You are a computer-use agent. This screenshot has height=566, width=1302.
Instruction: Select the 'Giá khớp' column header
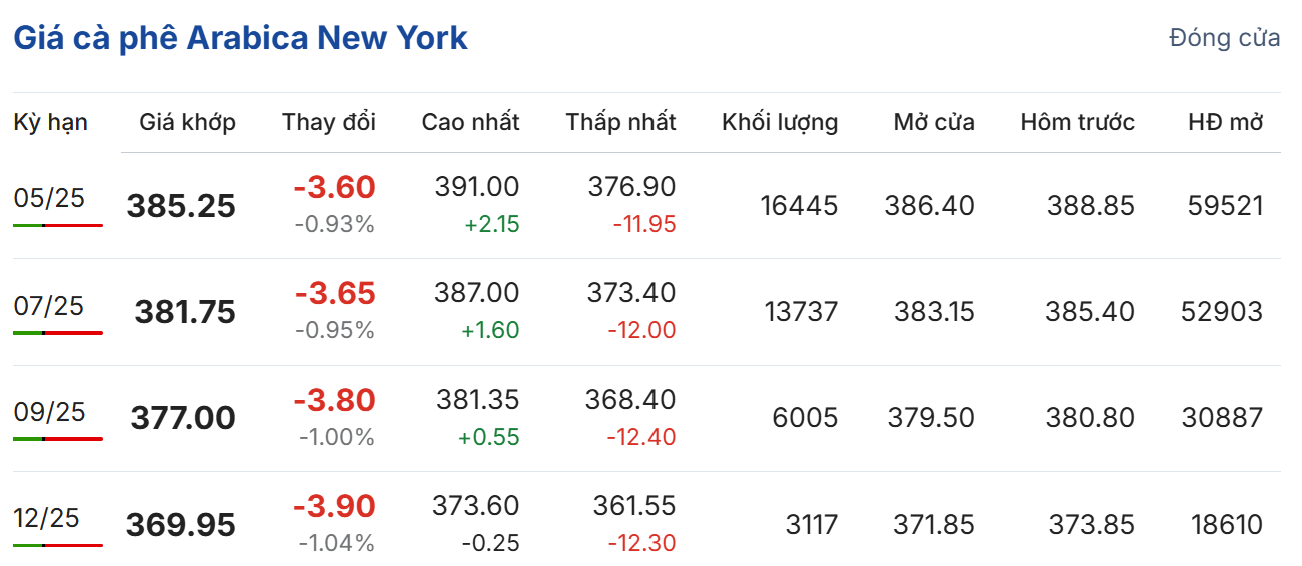point(187,123)
